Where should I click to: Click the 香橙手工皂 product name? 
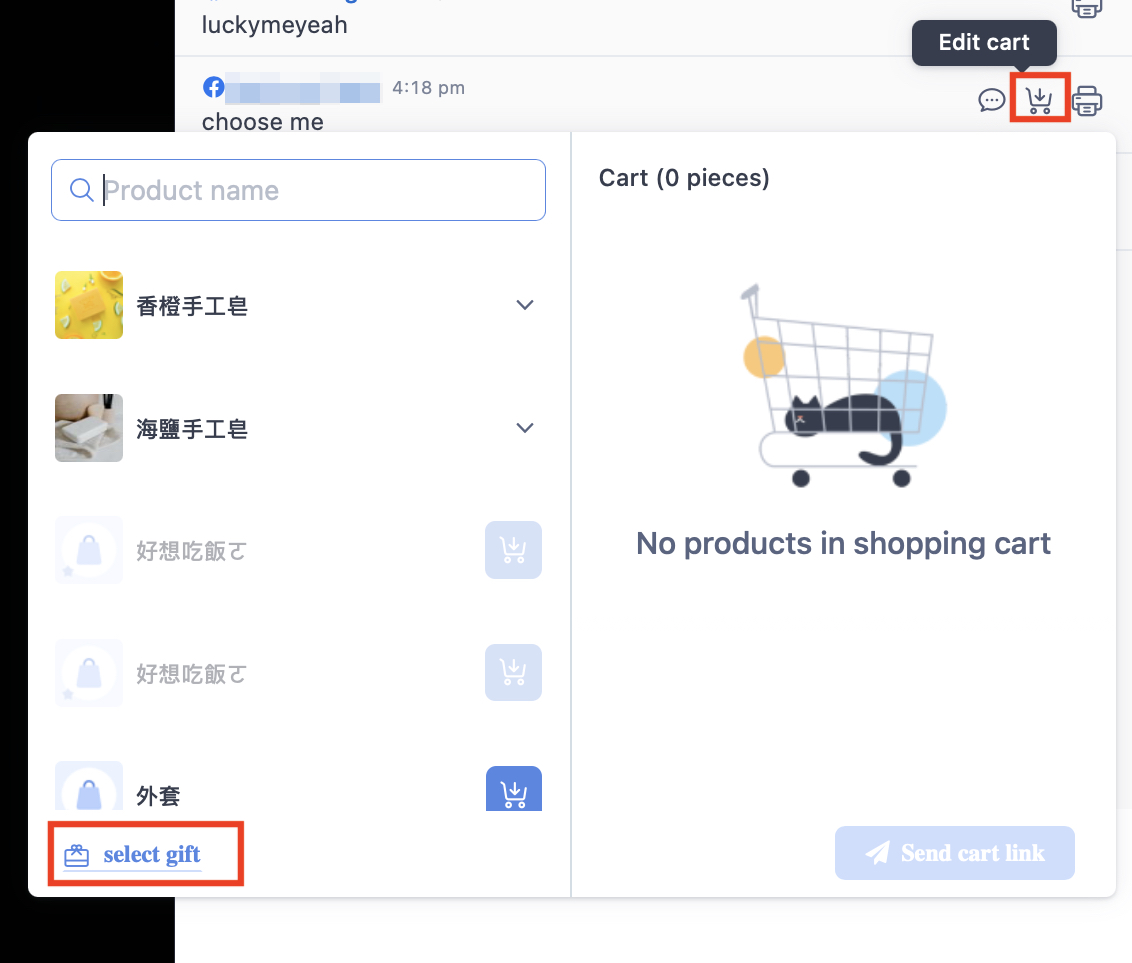pyautogui.click(x=192, y=306)
